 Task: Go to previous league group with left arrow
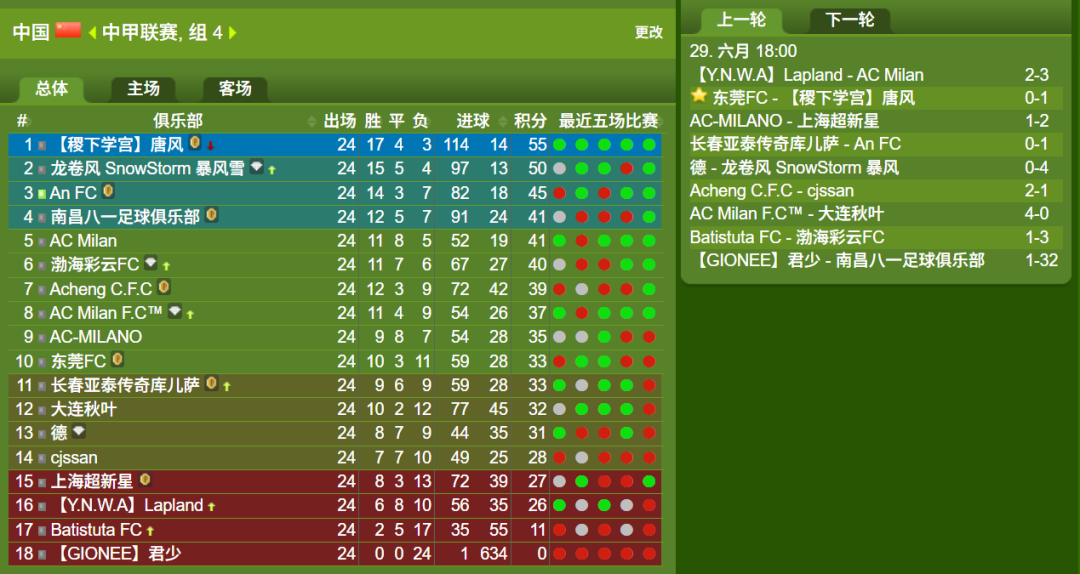pyautogui.click(x=92, y=32)
